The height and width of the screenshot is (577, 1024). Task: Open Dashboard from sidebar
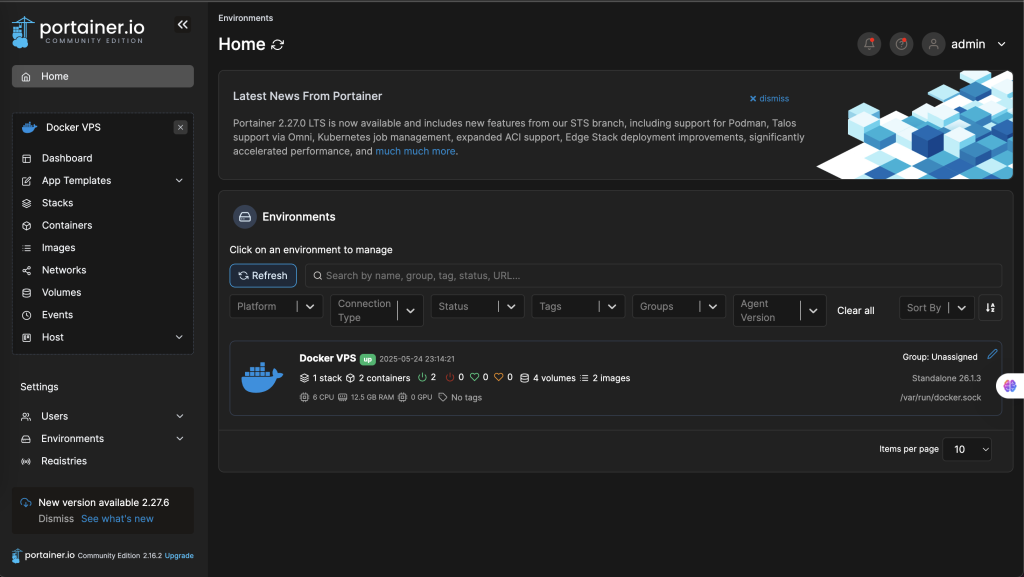(67, 158)
